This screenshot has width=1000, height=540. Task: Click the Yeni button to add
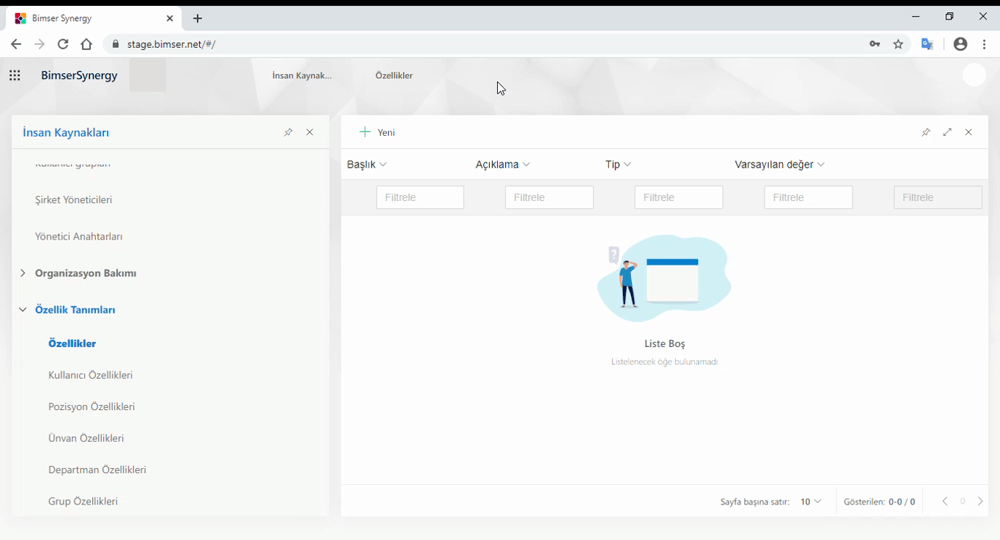(x=378, y=132)
